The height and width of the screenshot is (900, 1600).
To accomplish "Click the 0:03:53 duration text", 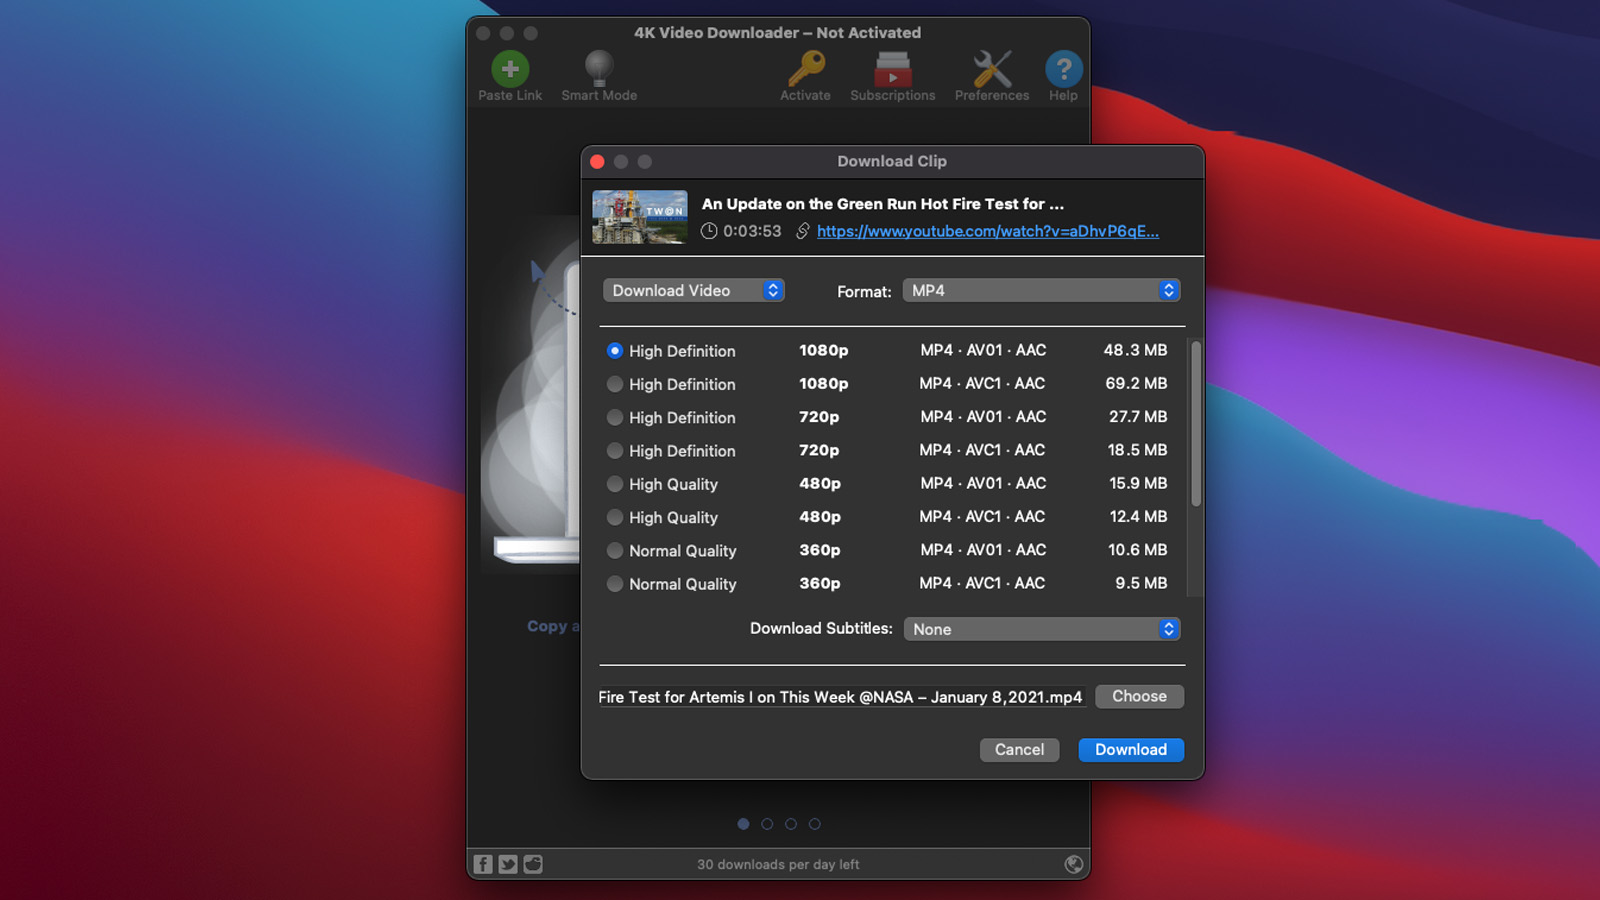I will pos(752,231).
